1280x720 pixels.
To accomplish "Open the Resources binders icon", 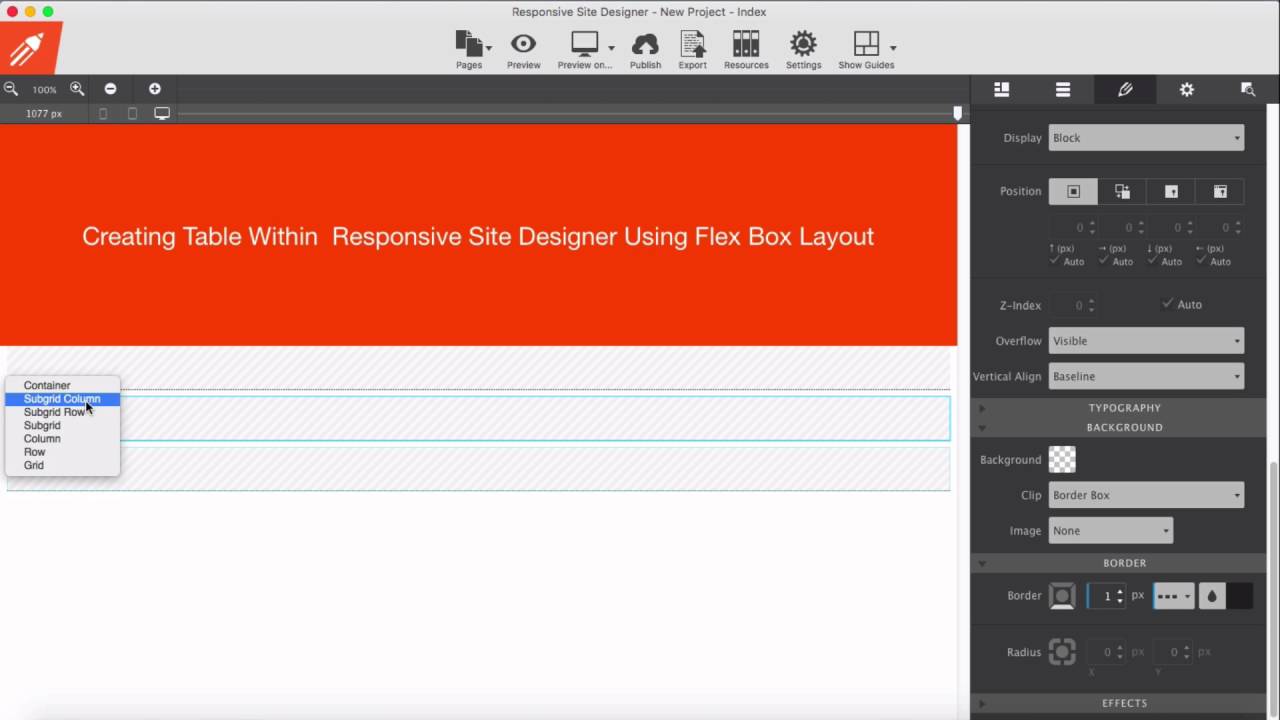I will [746, 44].
